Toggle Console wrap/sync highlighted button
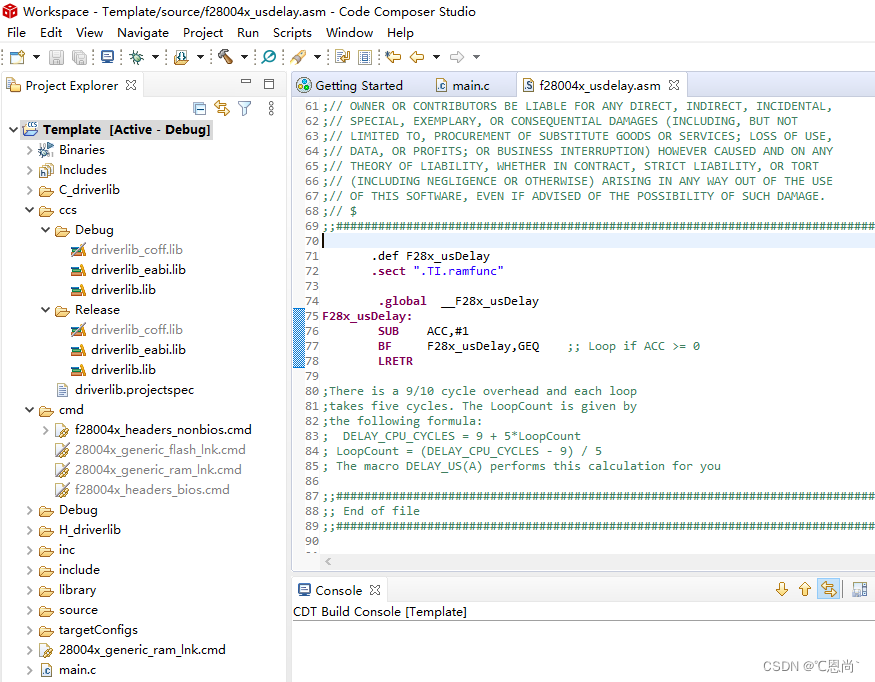 [x=829, y=589]
